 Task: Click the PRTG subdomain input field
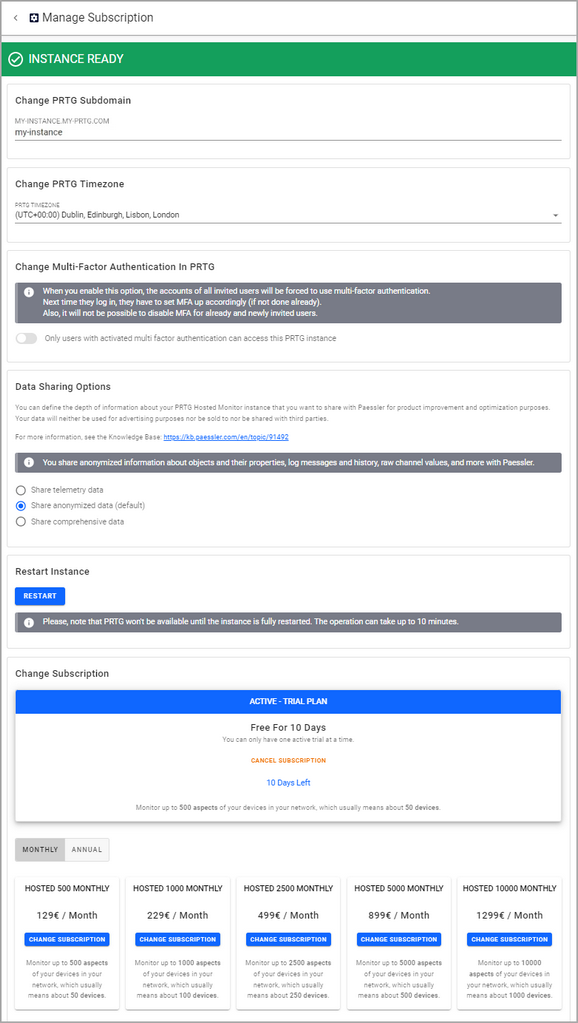tap(288, 132)
